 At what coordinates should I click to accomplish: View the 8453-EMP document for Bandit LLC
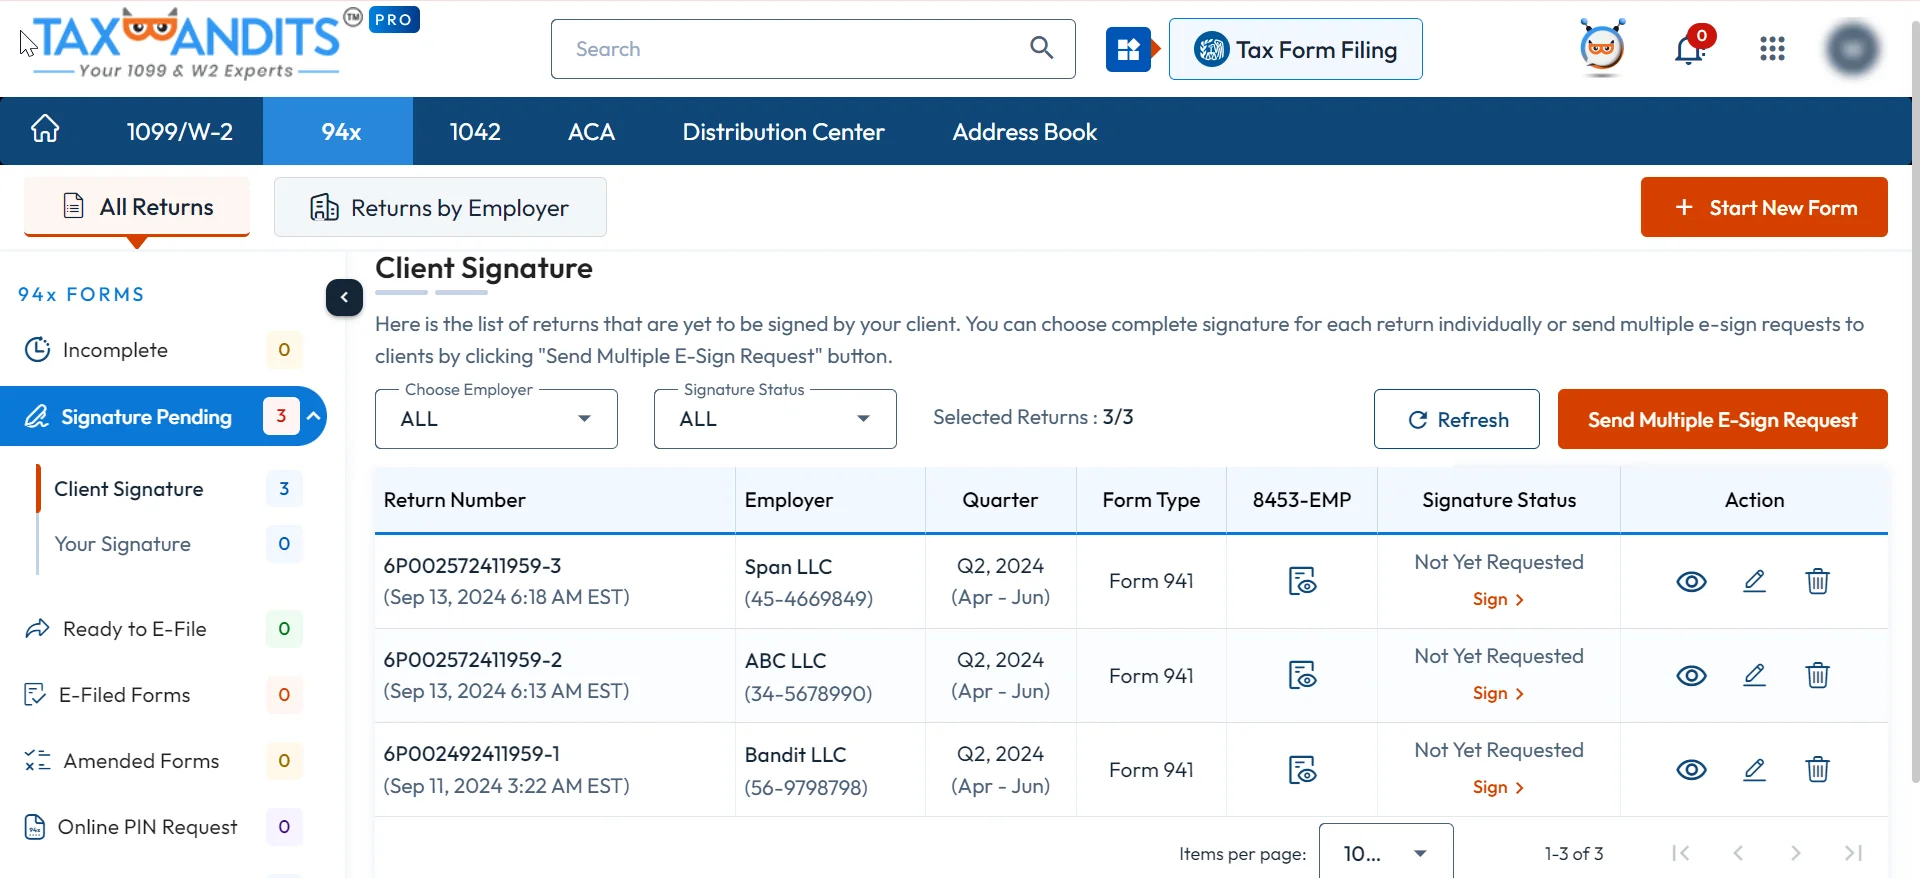pos(1302,769)
